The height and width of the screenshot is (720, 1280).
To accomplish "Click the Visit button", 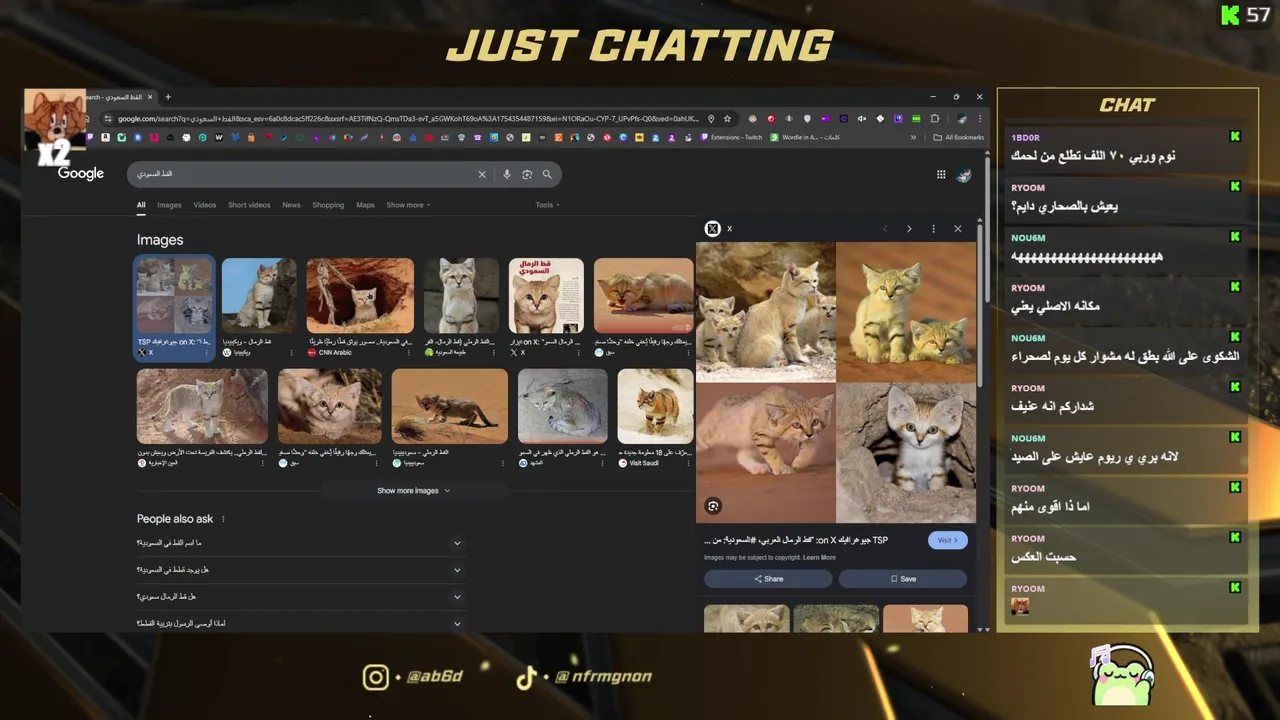I will (x=948, y=540).
